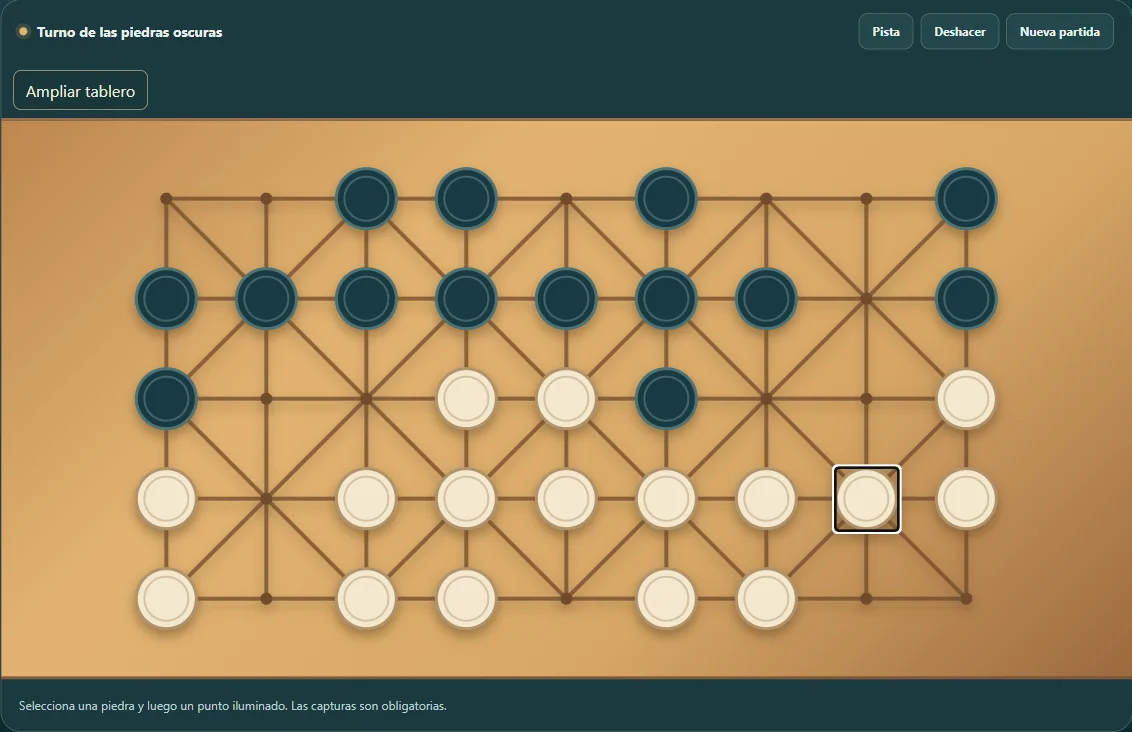Choose the empty point in second row, eighth column

click(866, 299)
